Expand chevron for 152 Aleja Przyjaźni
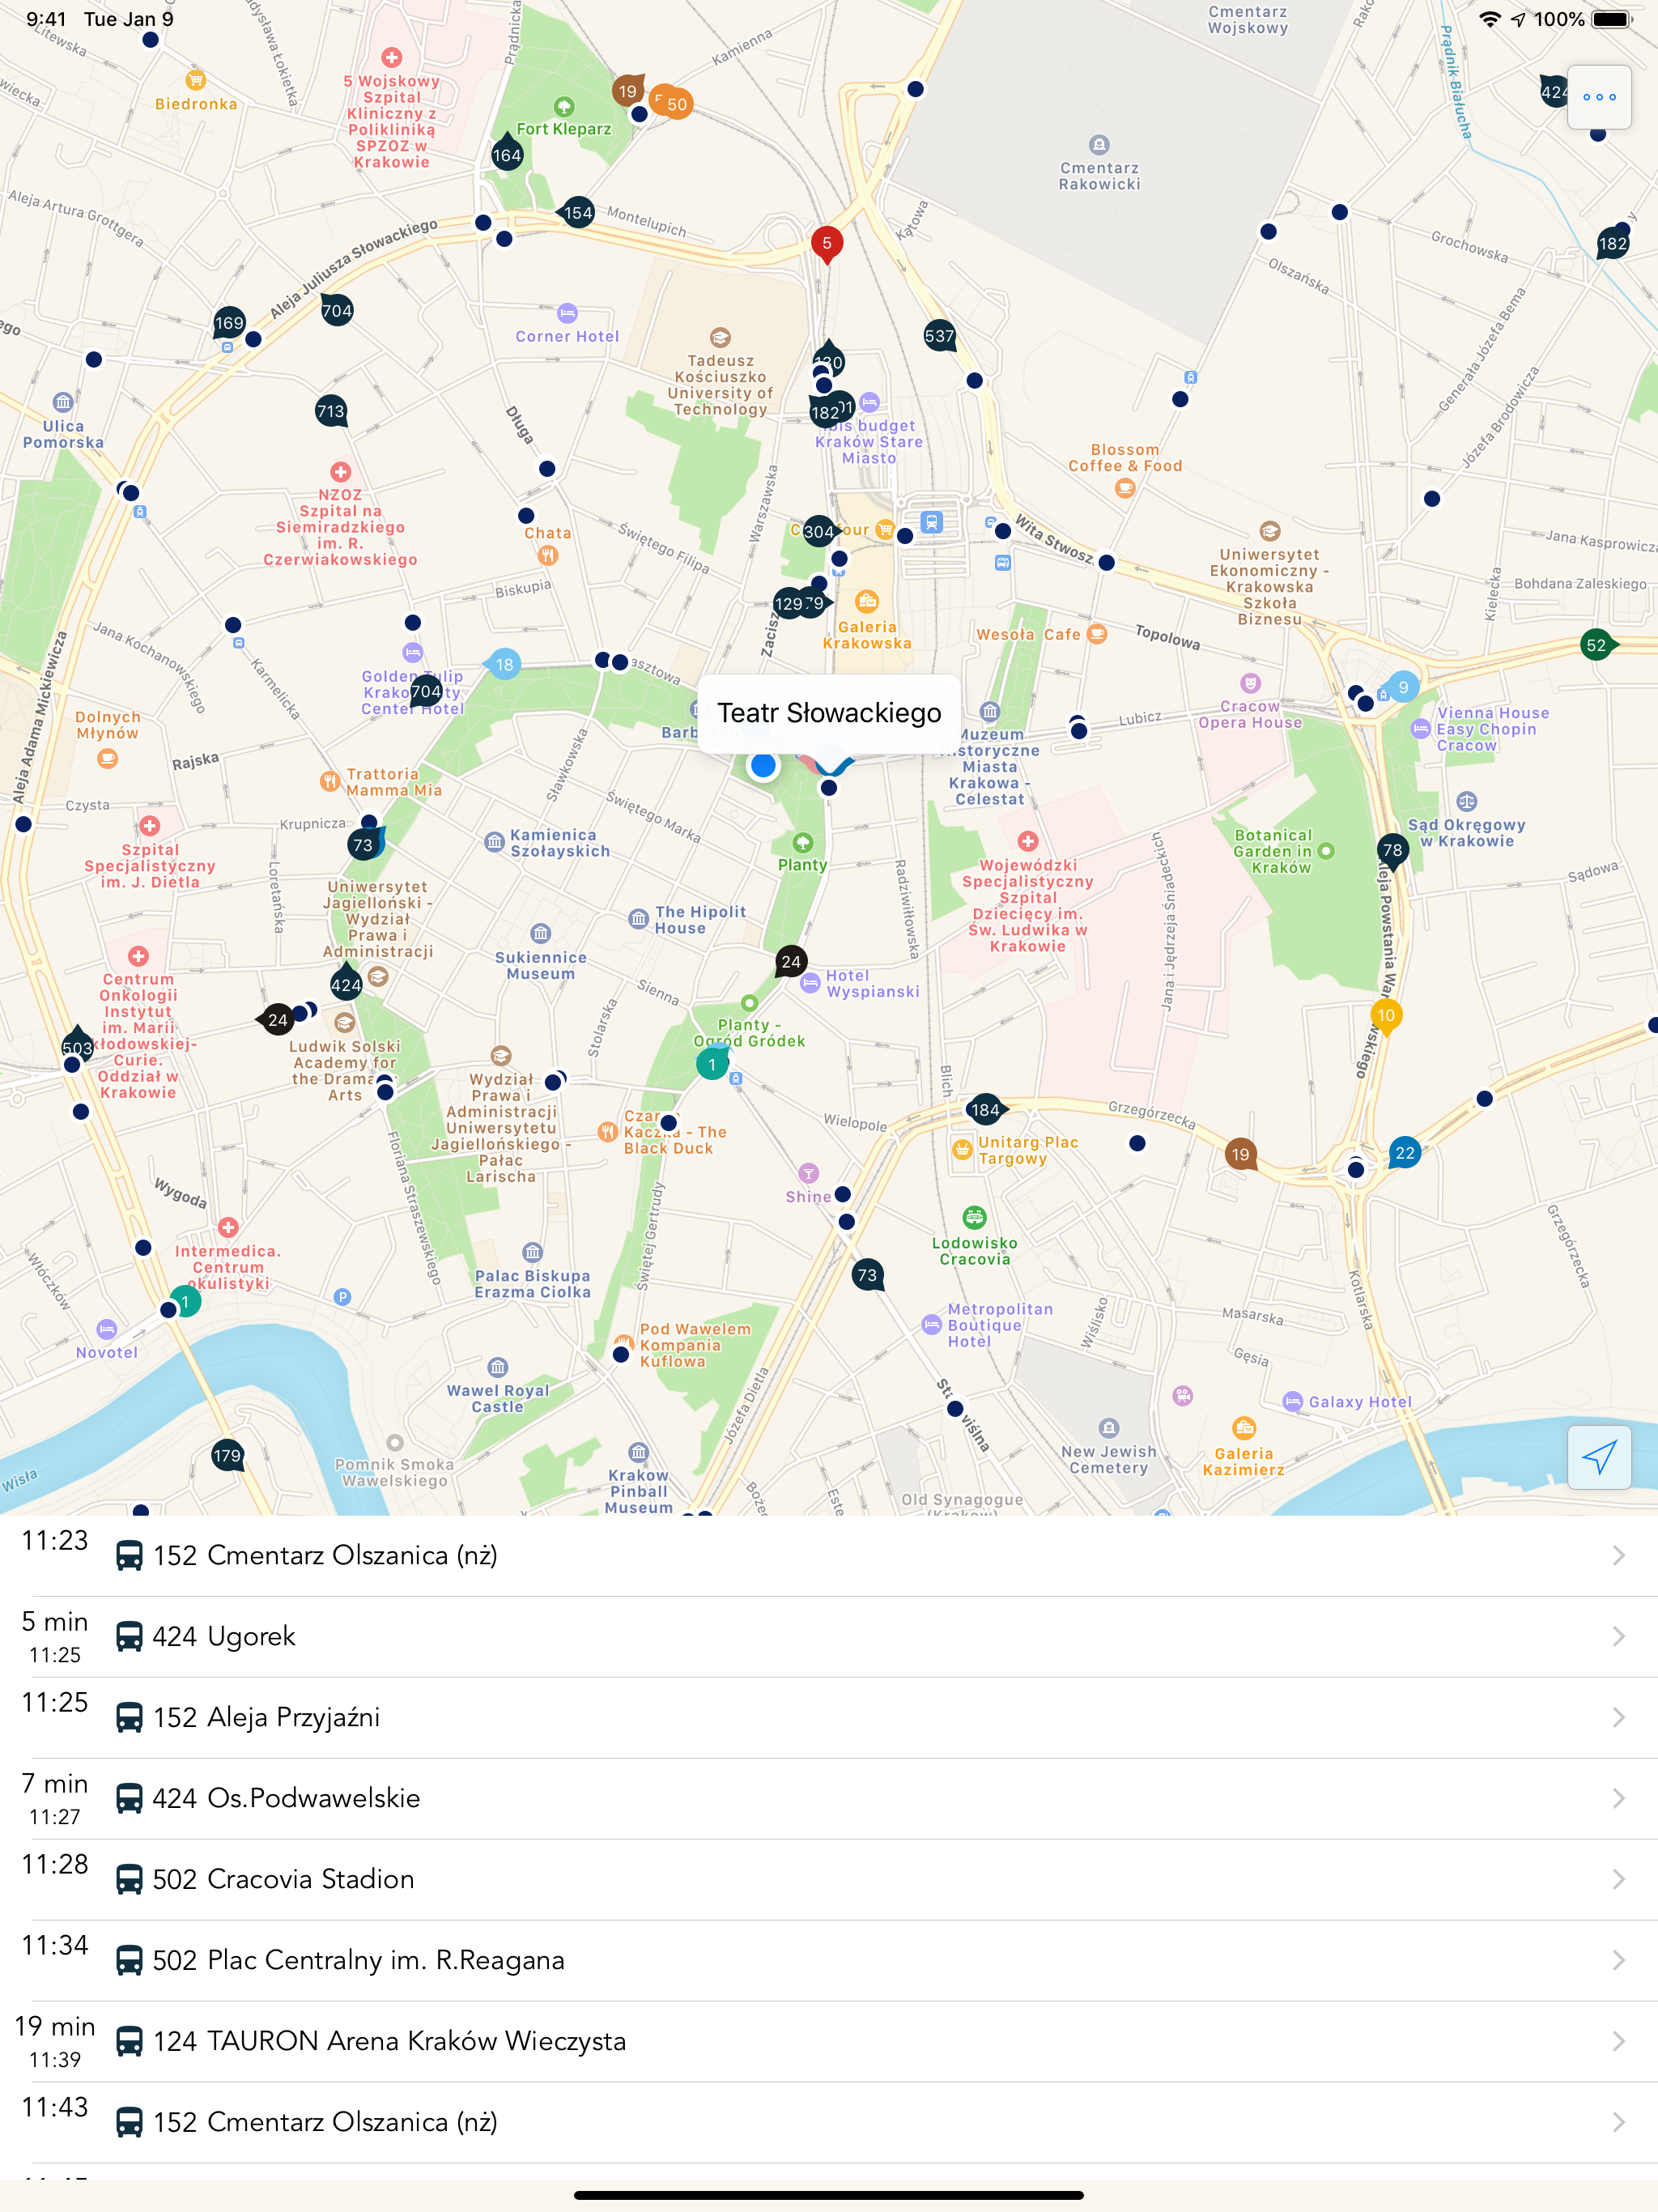Viewport: 1658px width, 2212px height. pyautogui.click(x=1618, y=1717)
